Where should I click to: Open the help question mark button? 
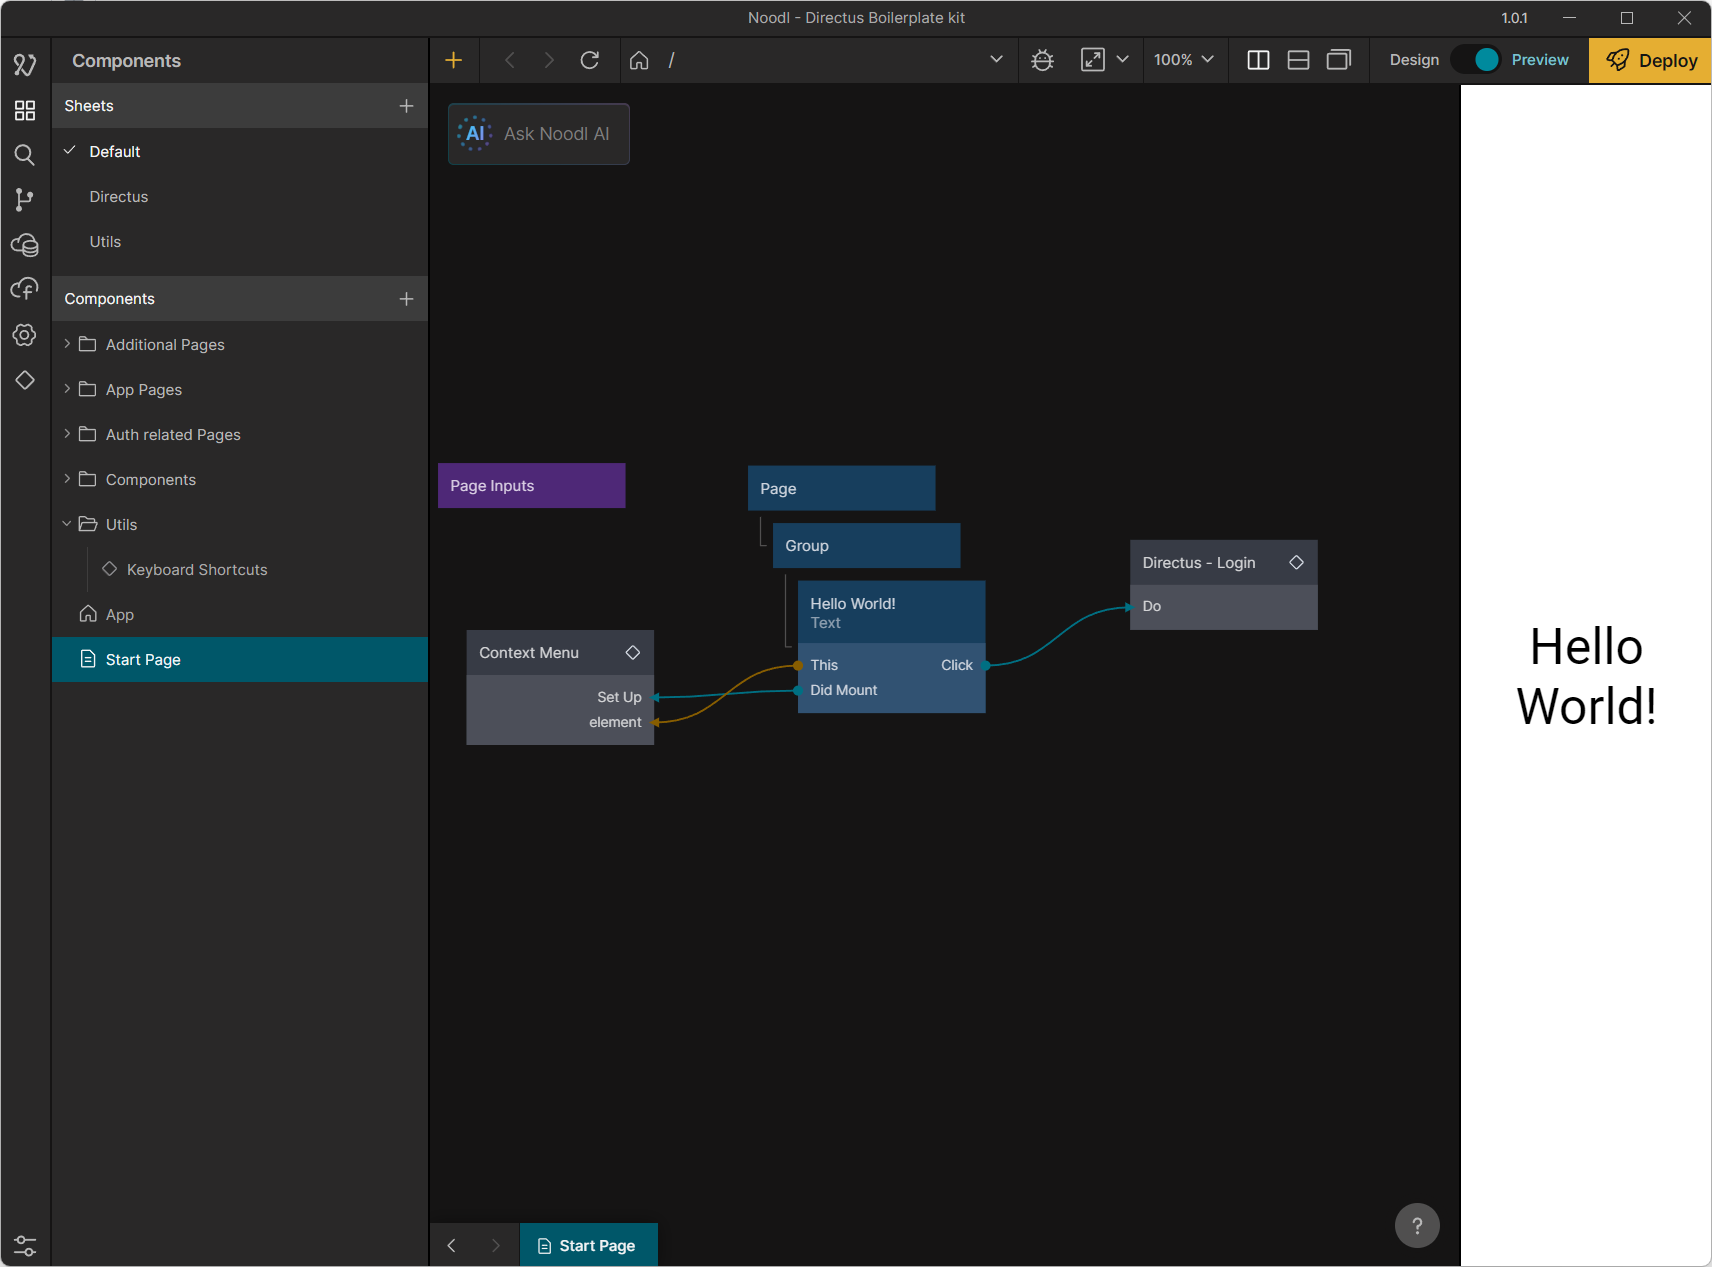(1417, 1226)
